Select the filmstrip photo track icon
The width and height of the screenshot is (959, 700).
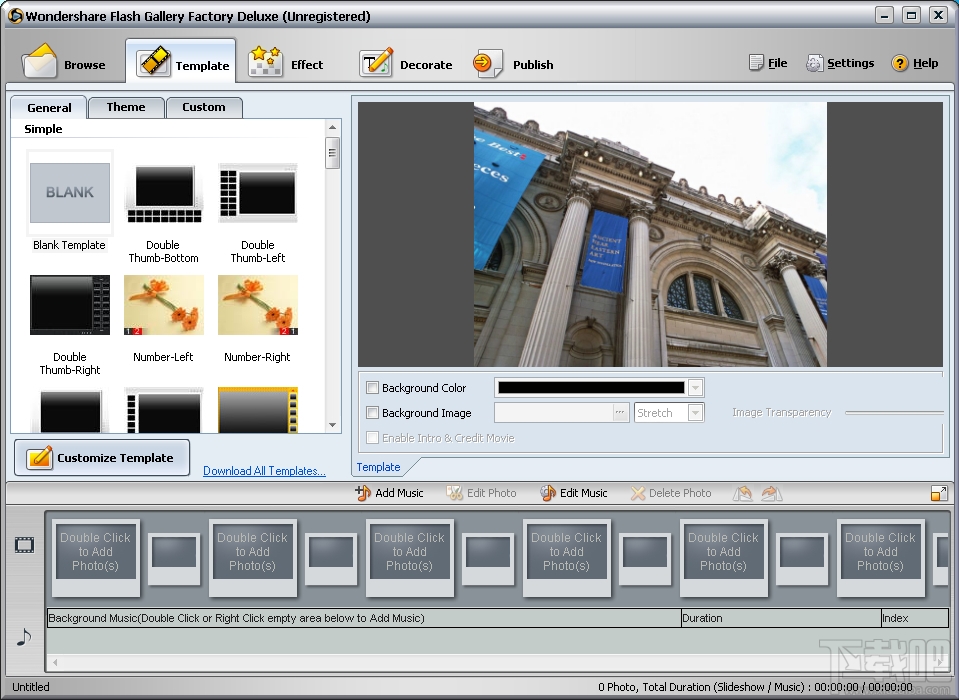click(24, 545)
